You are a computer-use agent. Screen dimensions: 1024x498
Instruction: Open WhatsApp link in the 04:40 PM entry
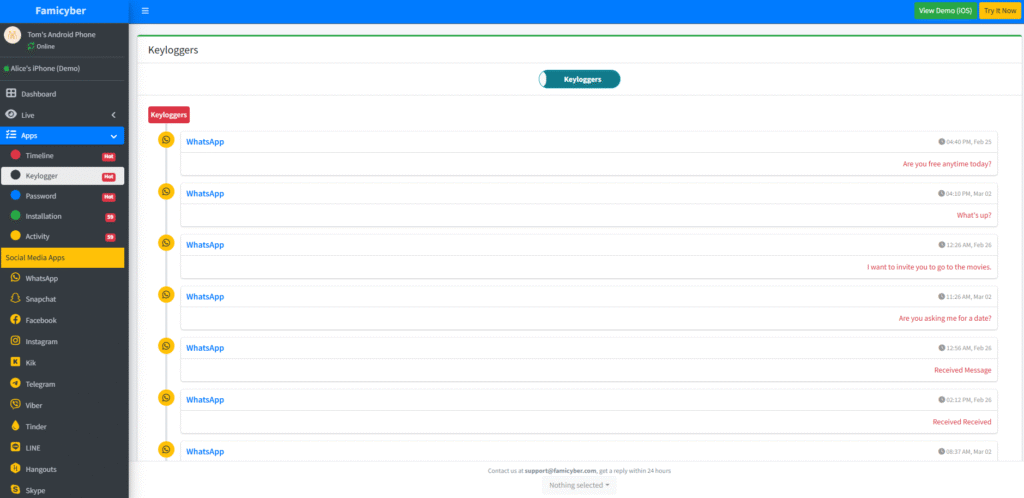205,142
